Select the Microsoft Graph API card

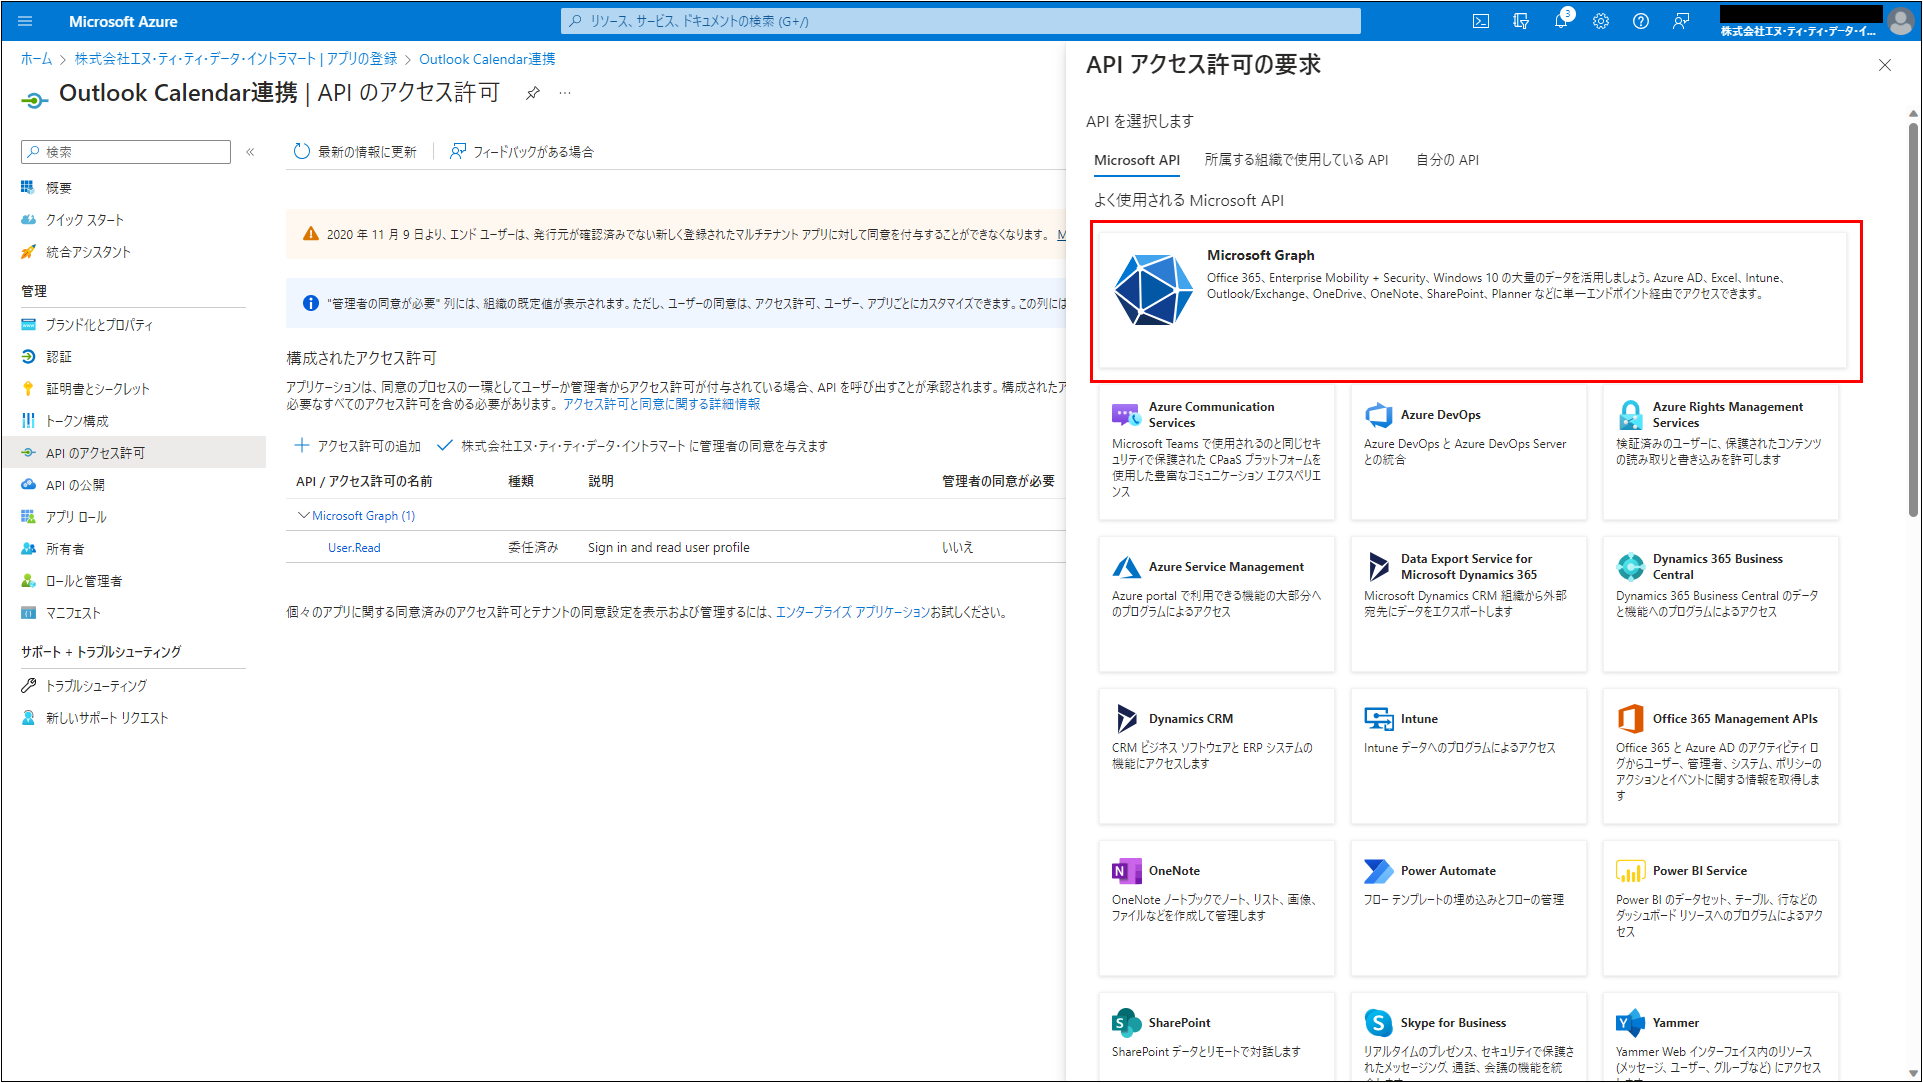[x=1473, y=301]
